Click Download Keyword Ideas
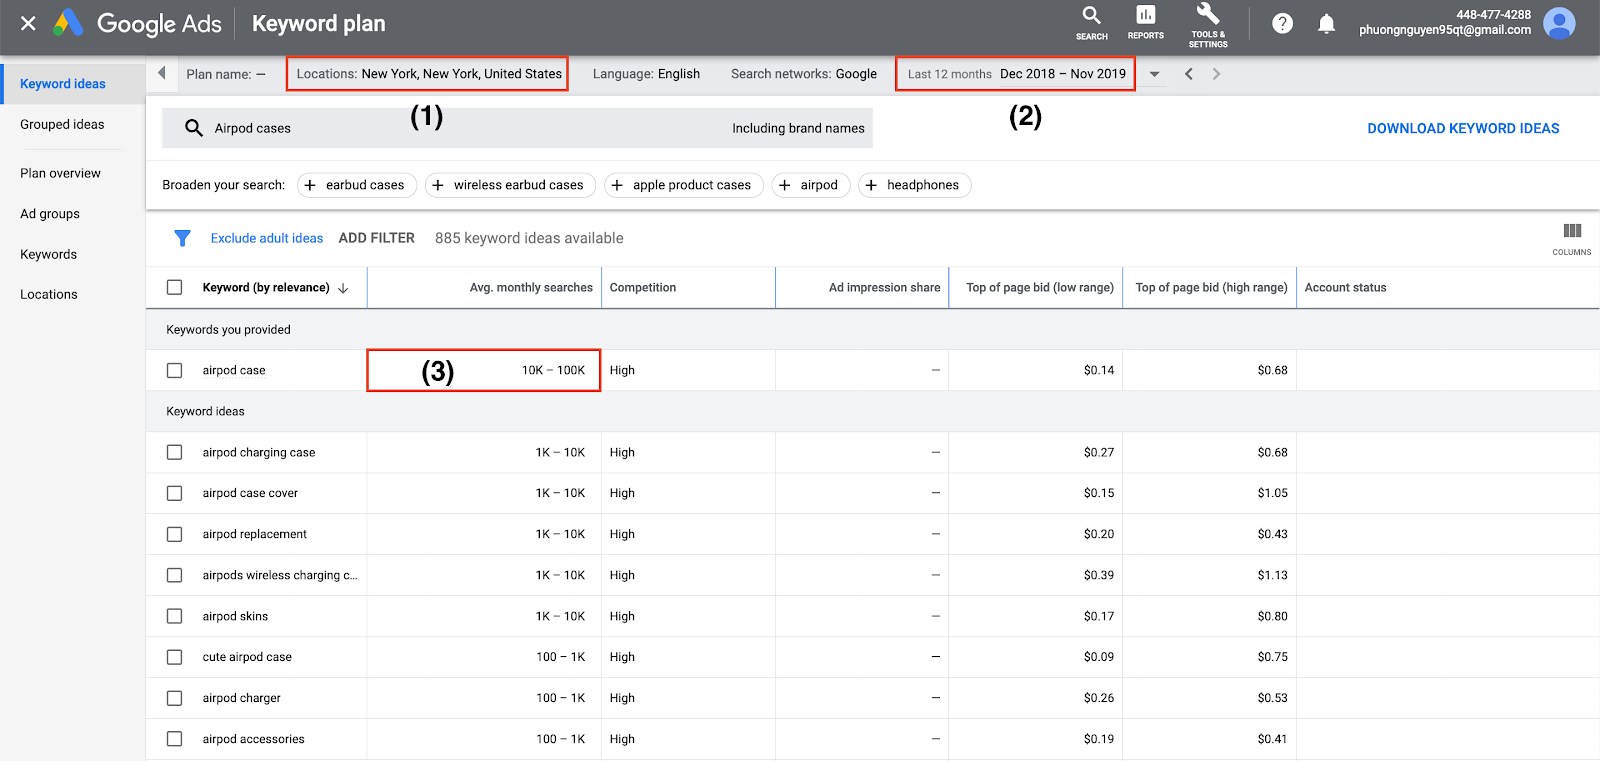 pos(1463,128)
